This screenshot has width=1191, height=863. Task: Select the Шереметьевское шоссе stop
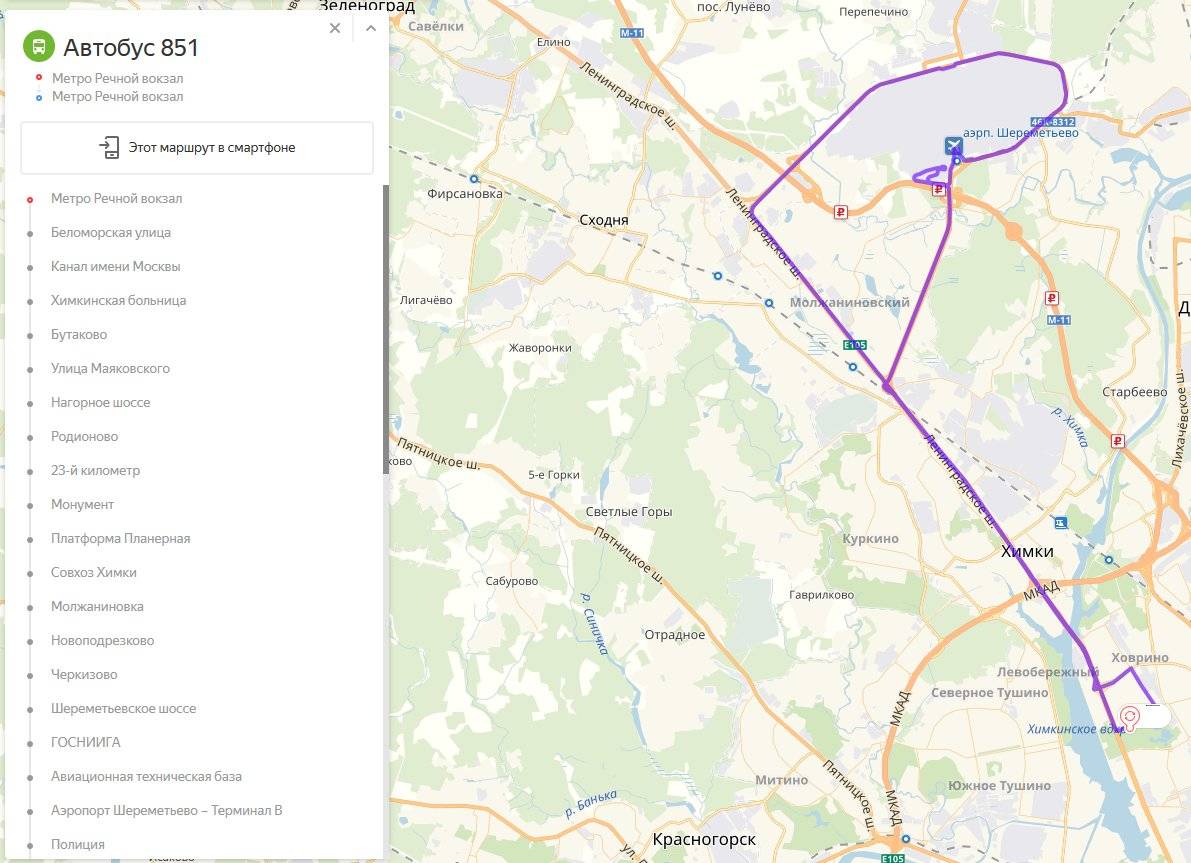pyautogui.click(x=123, y=709)
